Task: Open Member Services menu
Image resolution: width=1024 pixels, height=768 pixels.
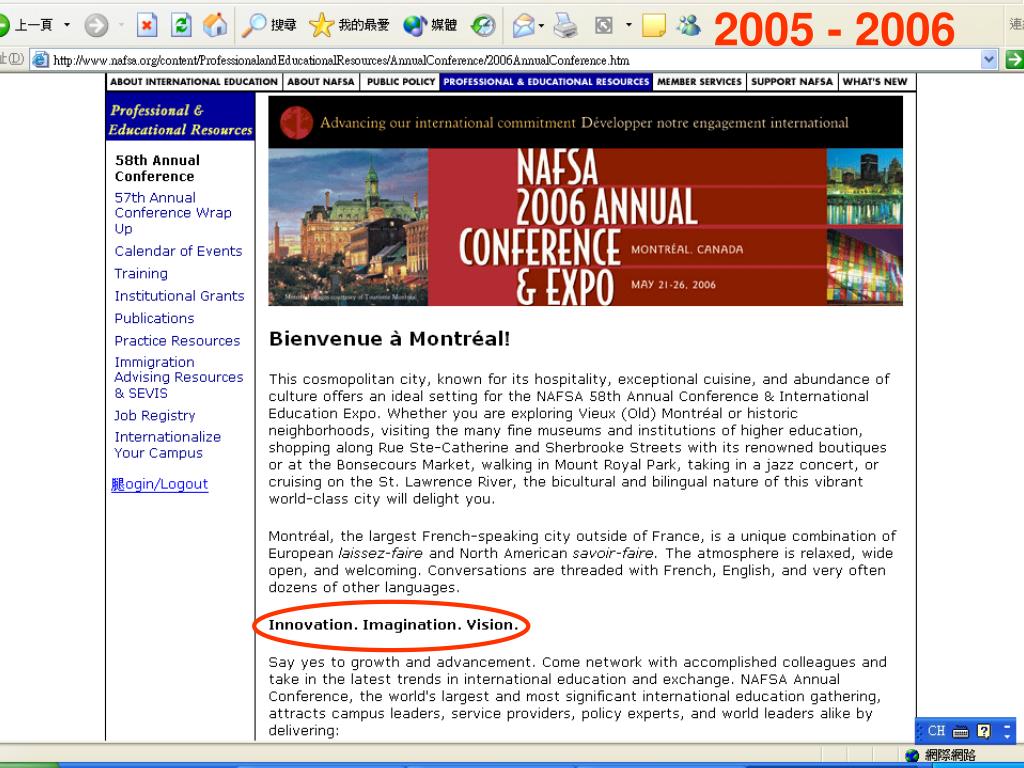Action: point(699,82)
